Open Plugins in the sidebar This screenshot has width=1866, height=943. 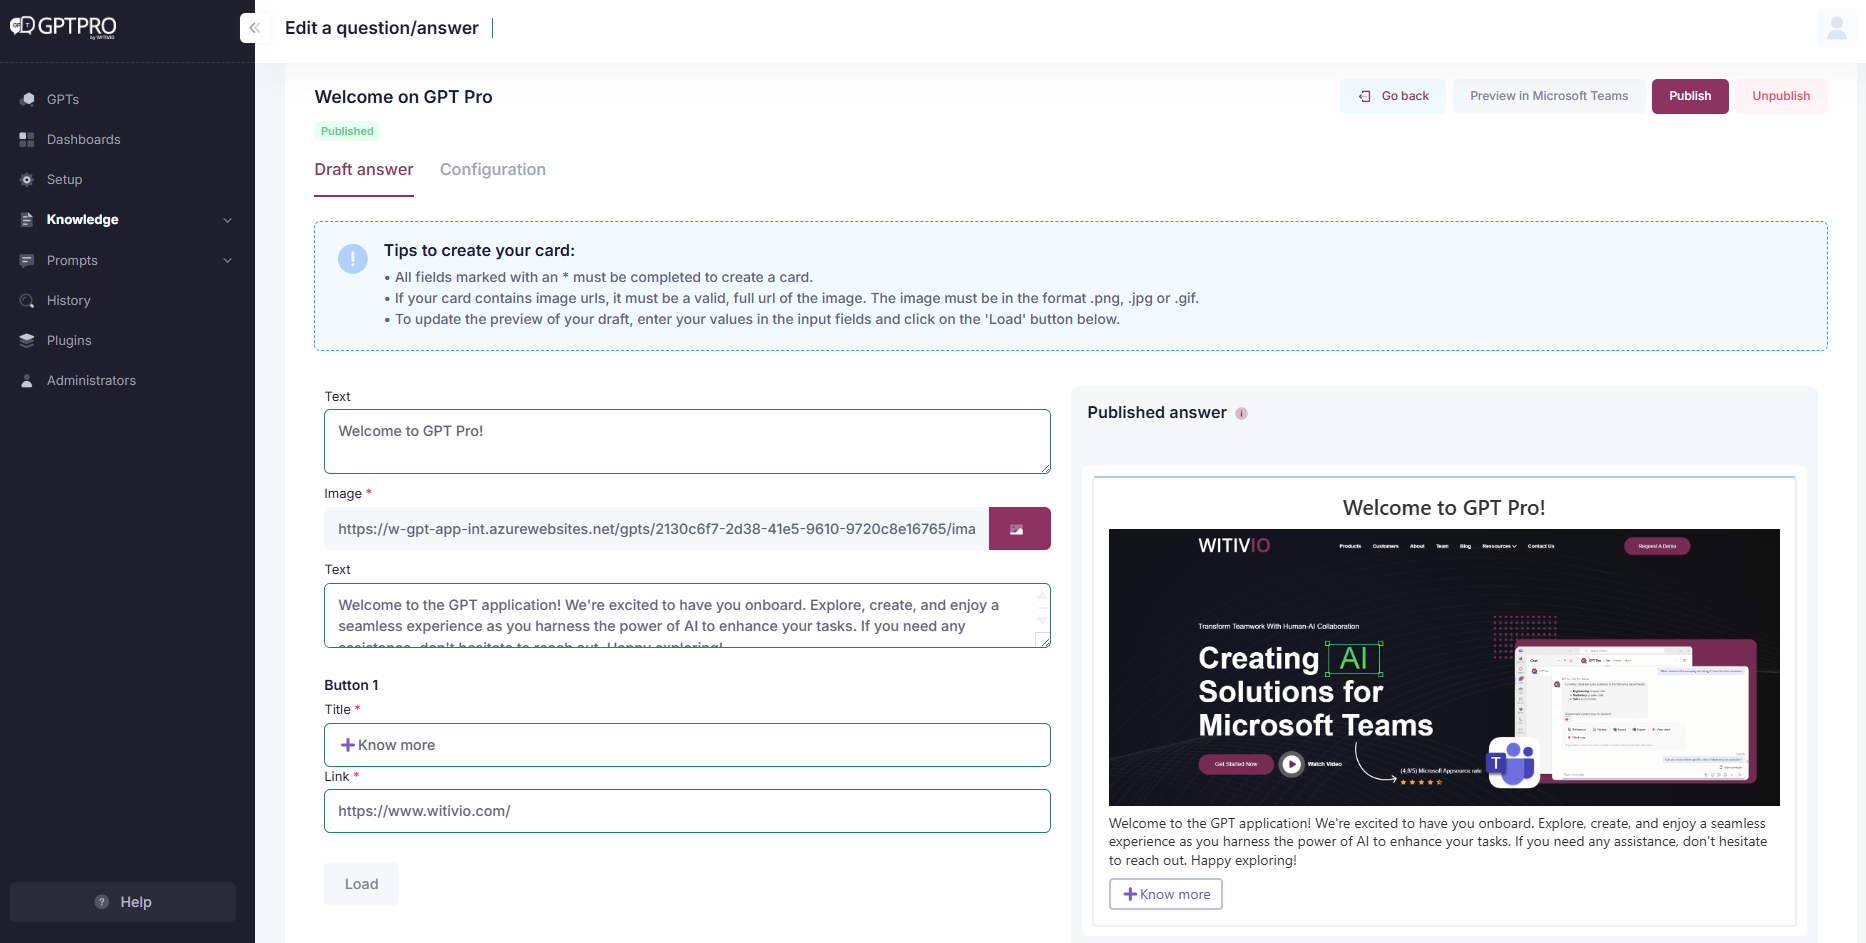coord(69,340)
